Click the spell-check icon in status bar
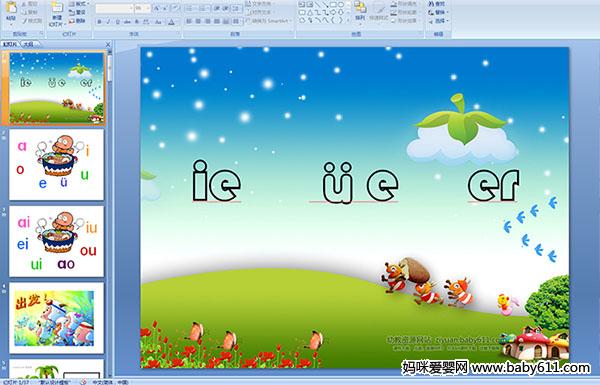600x385 pixels. (x=83, y=382)
